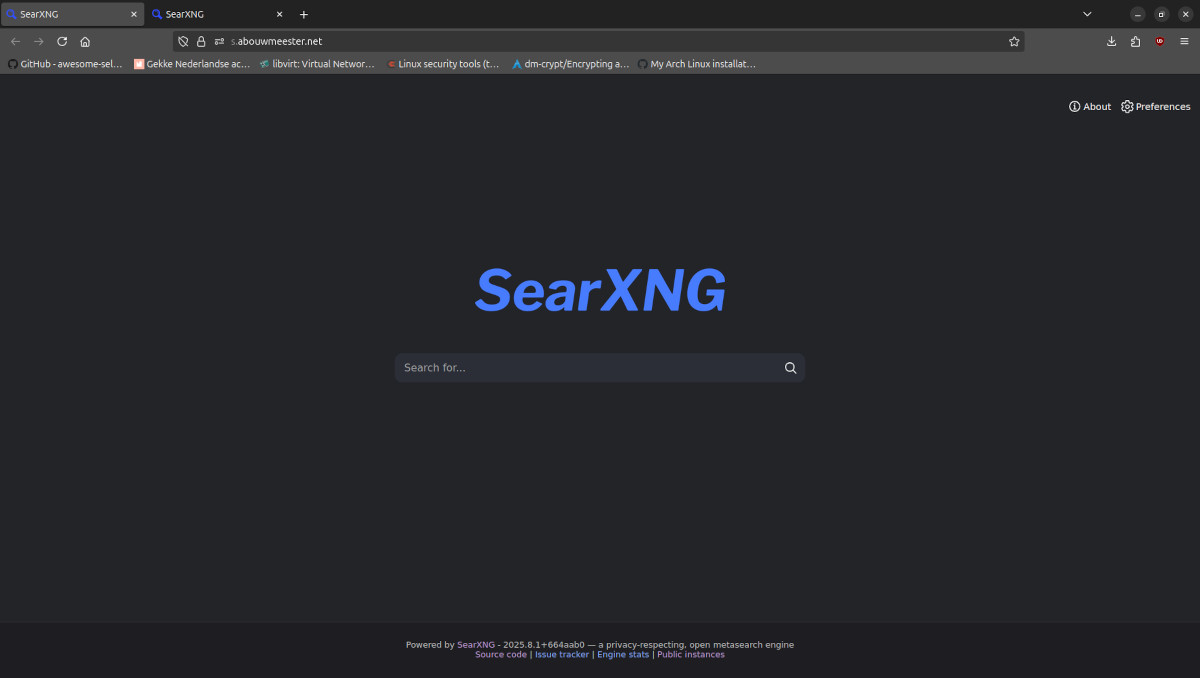Open Gekke Nederlandse bookmark folder

[192, 63]
